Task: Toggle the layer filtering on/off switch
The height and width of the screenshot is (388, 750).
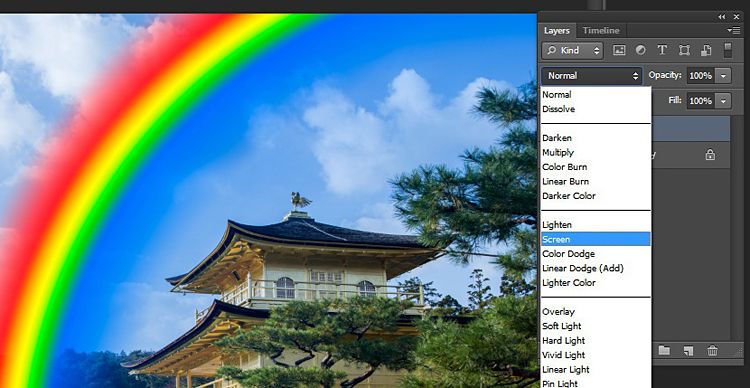Action: (x=728, y=50)
